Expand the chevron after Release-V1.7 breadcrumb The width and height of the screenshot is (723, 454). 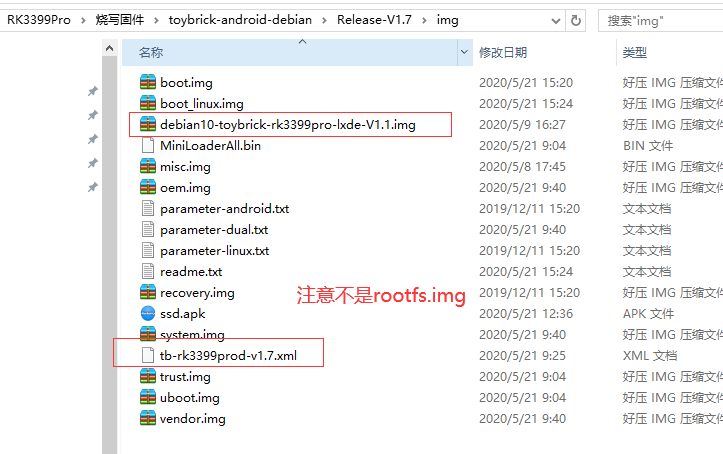pos(424,20)
